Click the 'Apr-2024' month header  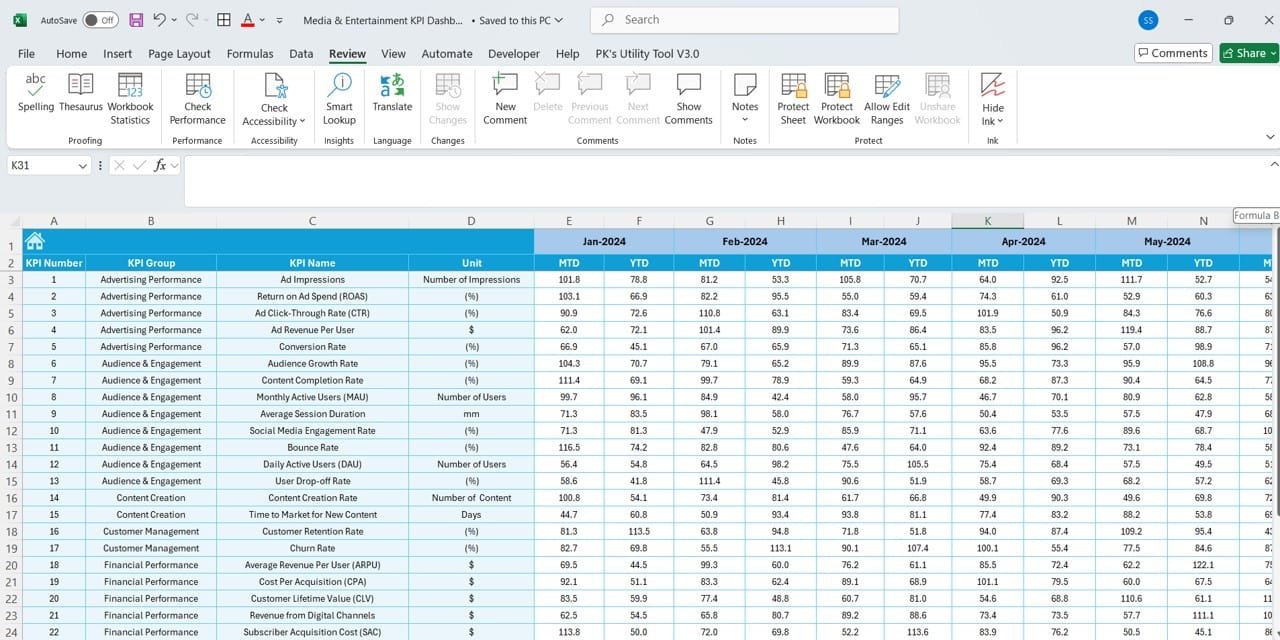[1023, 241]
